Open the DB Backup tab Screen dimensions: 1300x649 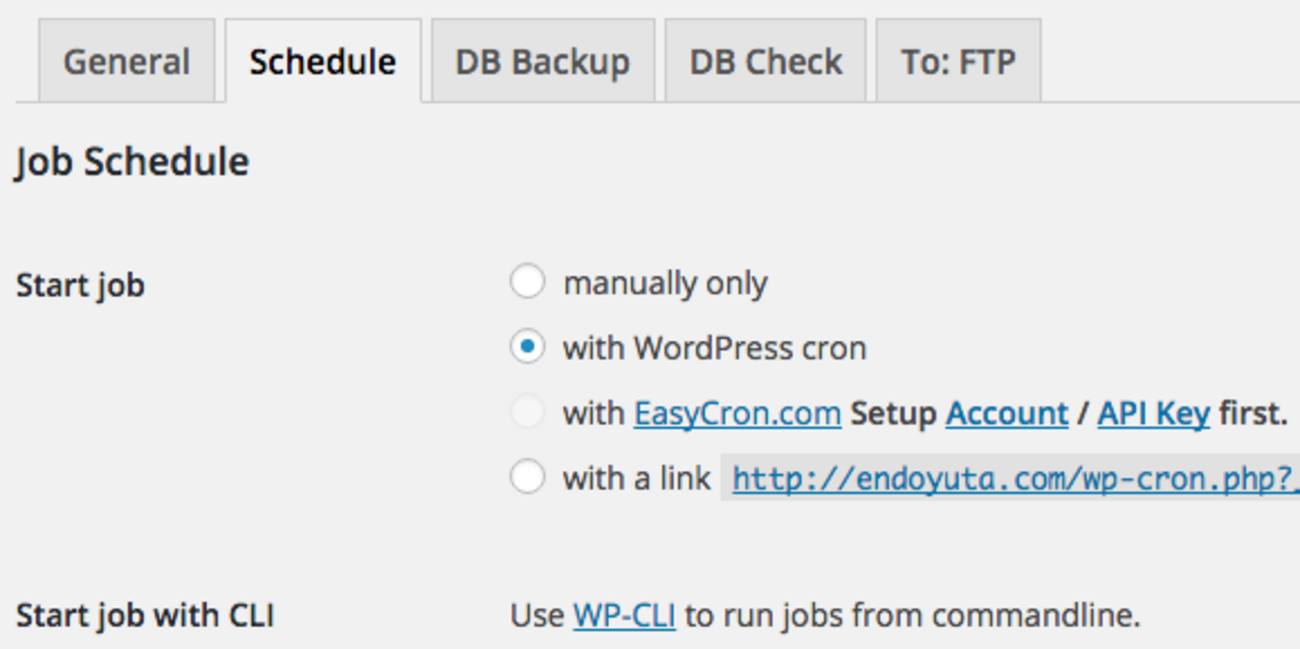click(542, 62)
